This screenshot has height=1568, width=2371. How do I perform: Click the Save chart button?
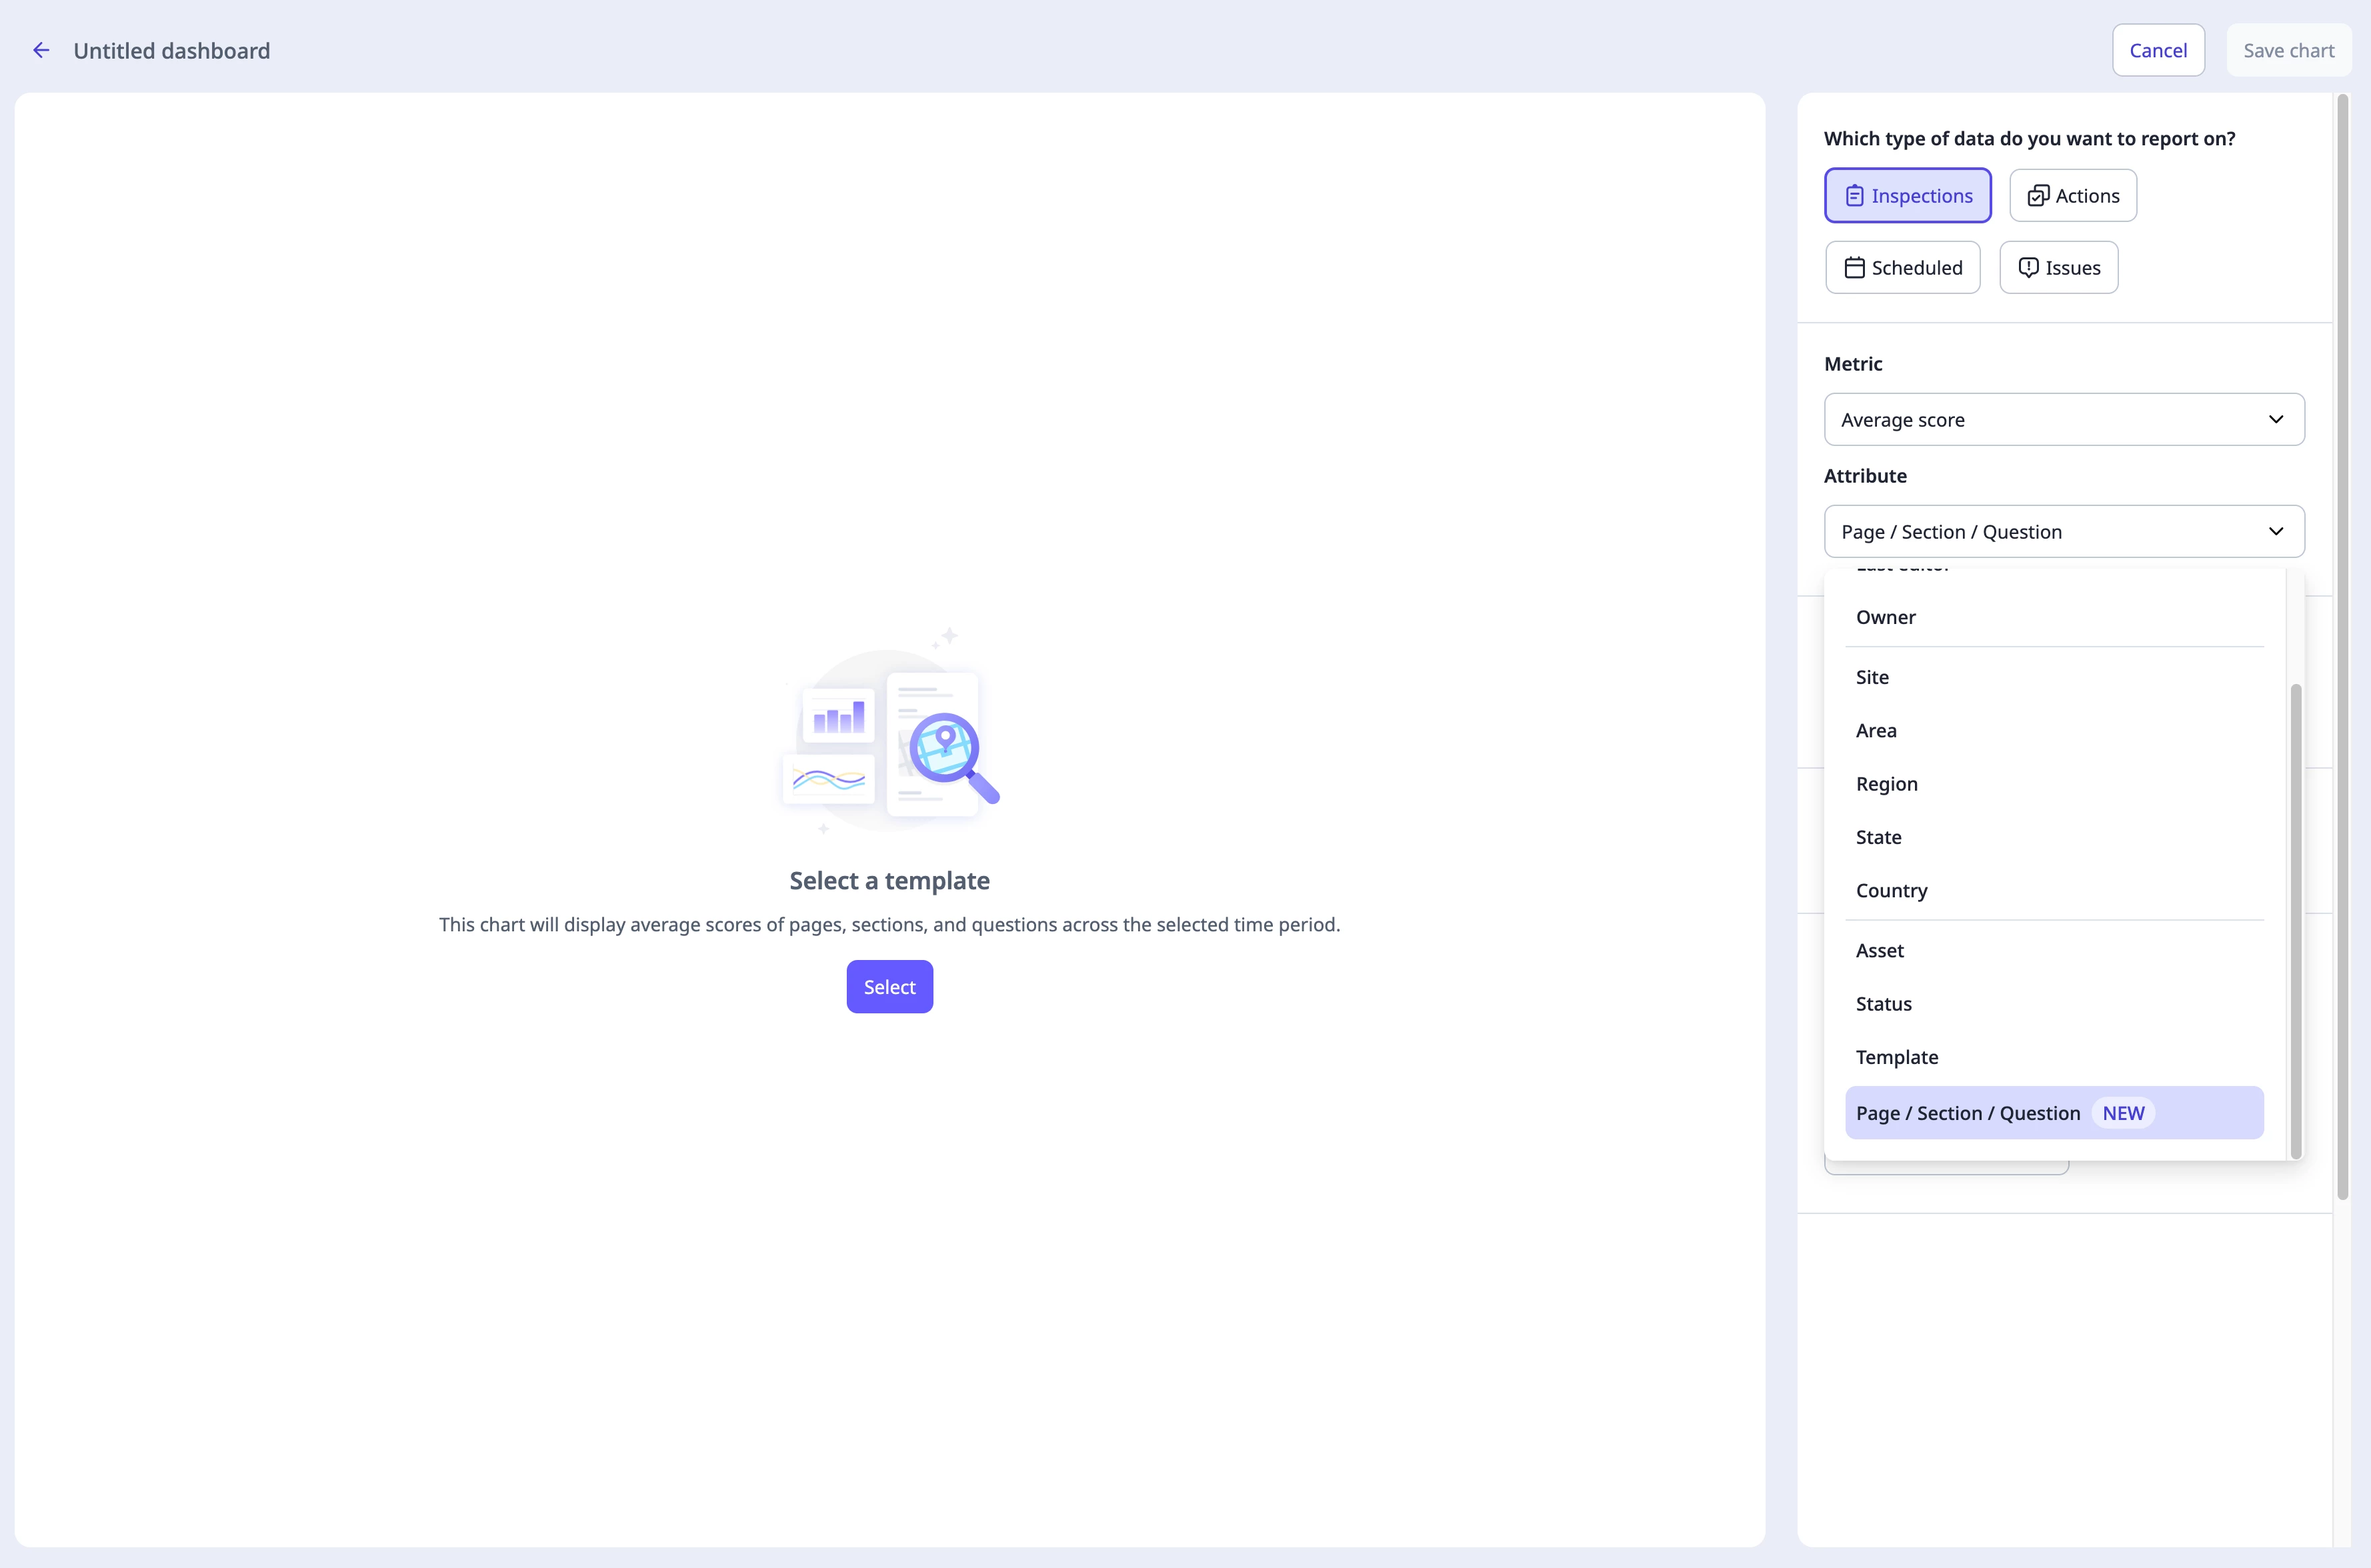click(2288, 50)
